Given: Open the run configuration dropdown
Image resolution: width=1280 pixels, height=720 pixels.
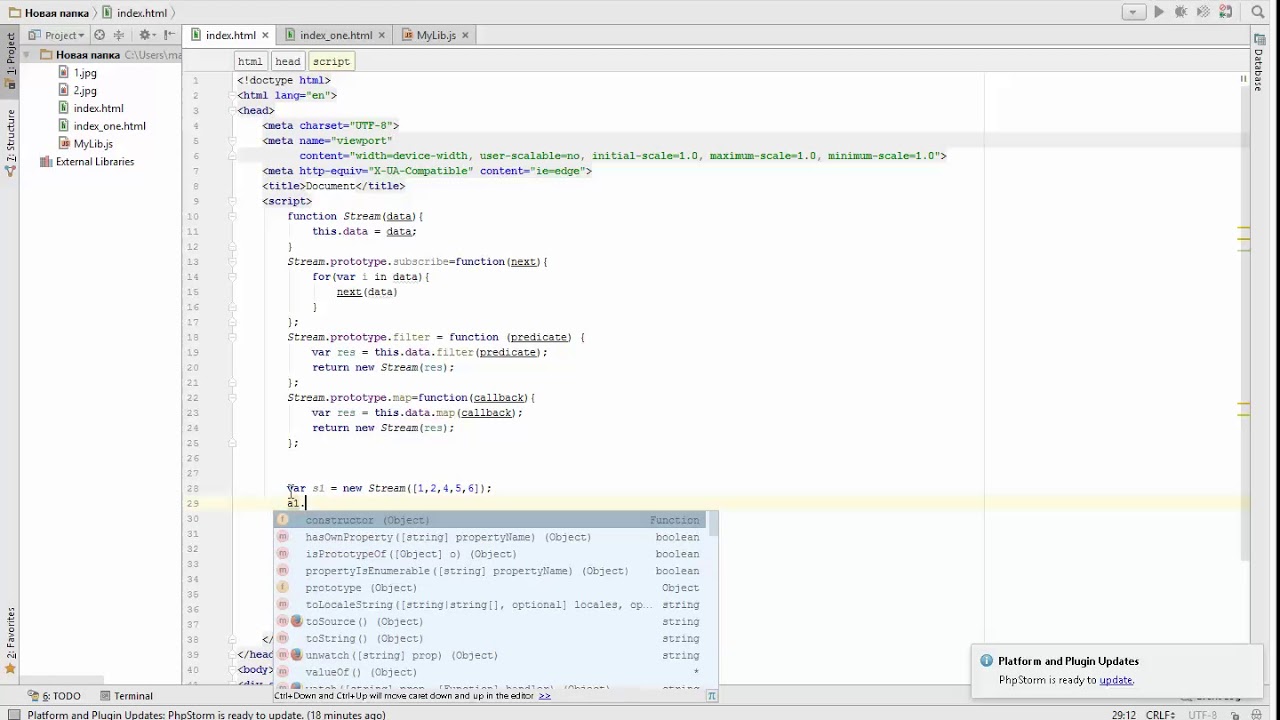Looking at the screenshot, I should point(1133,13).
